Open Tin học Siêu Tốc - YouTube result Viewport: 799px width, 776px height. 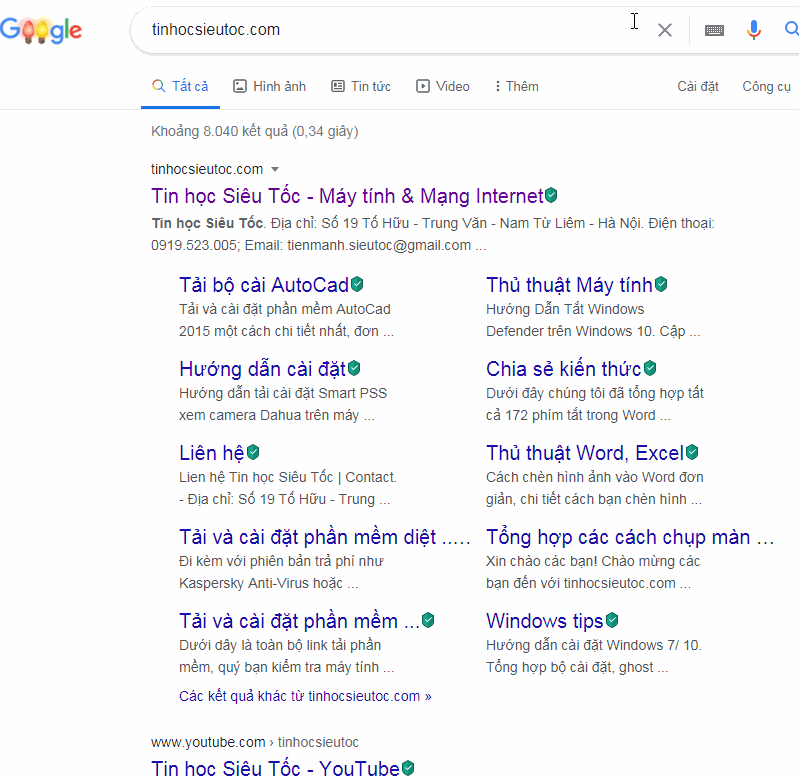(x=275, y=767)
